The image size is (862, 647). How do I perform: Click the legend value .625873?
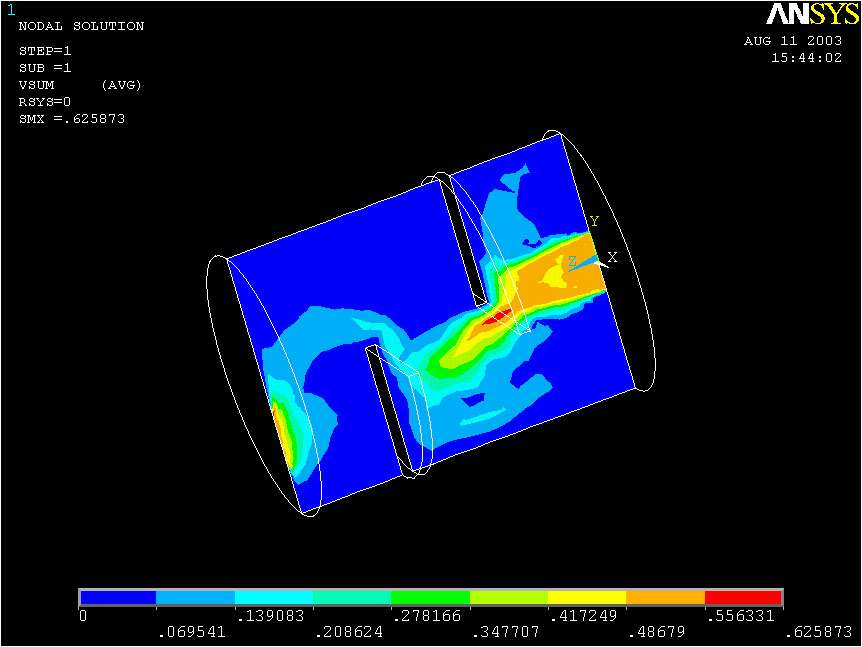tap(818, 632)
